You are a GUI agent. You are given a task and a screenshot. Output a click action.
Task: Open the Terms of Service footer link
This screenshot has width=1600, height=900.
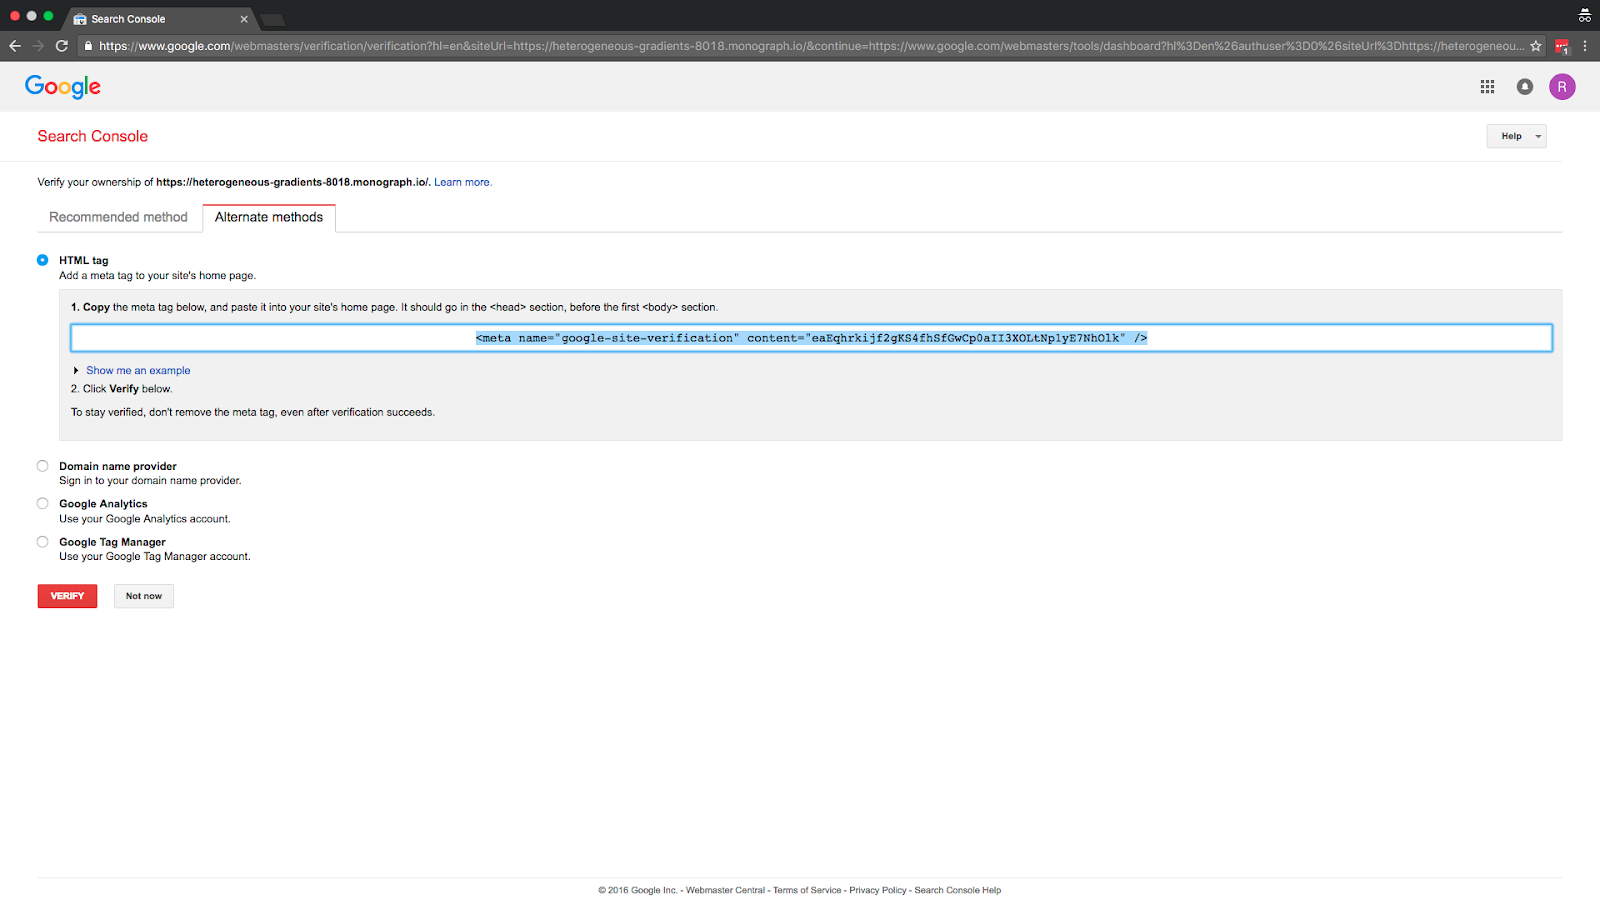pyautogui.click(x=807, y=891)
